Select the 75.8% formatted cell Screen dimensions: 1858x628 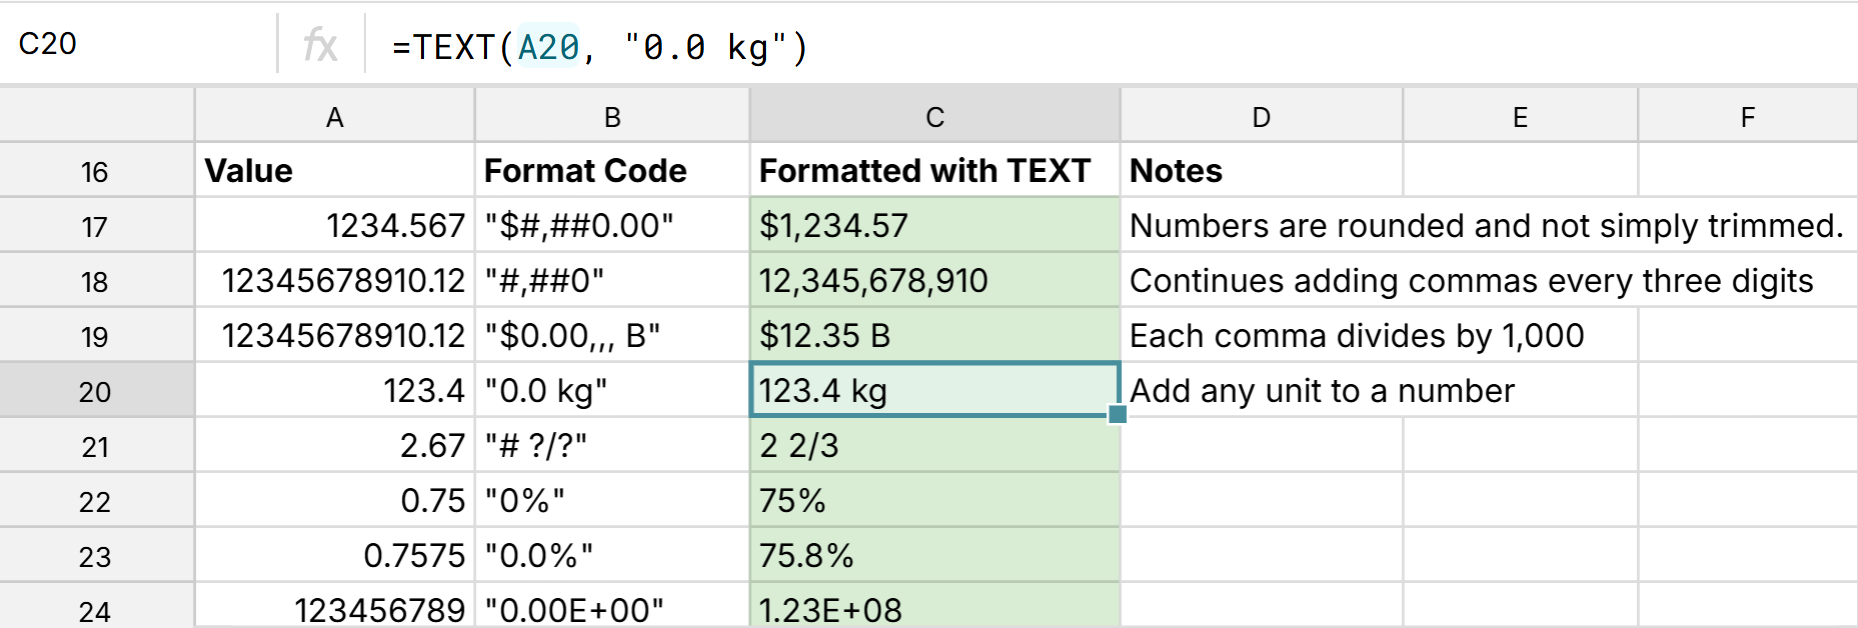click(x=934, y=556)
